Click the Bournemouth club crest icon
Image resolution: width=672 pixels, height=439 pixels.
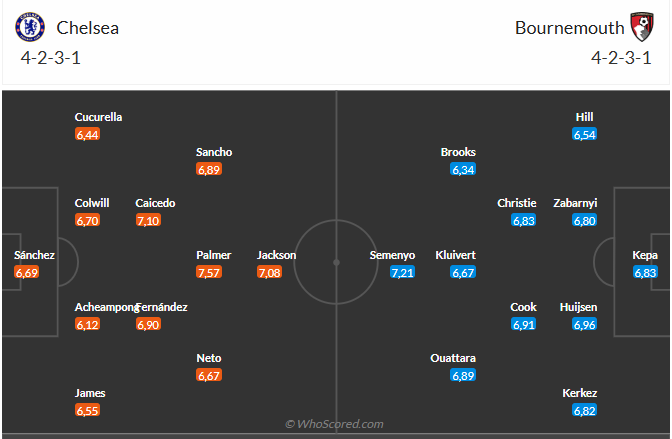coord(642,27)
